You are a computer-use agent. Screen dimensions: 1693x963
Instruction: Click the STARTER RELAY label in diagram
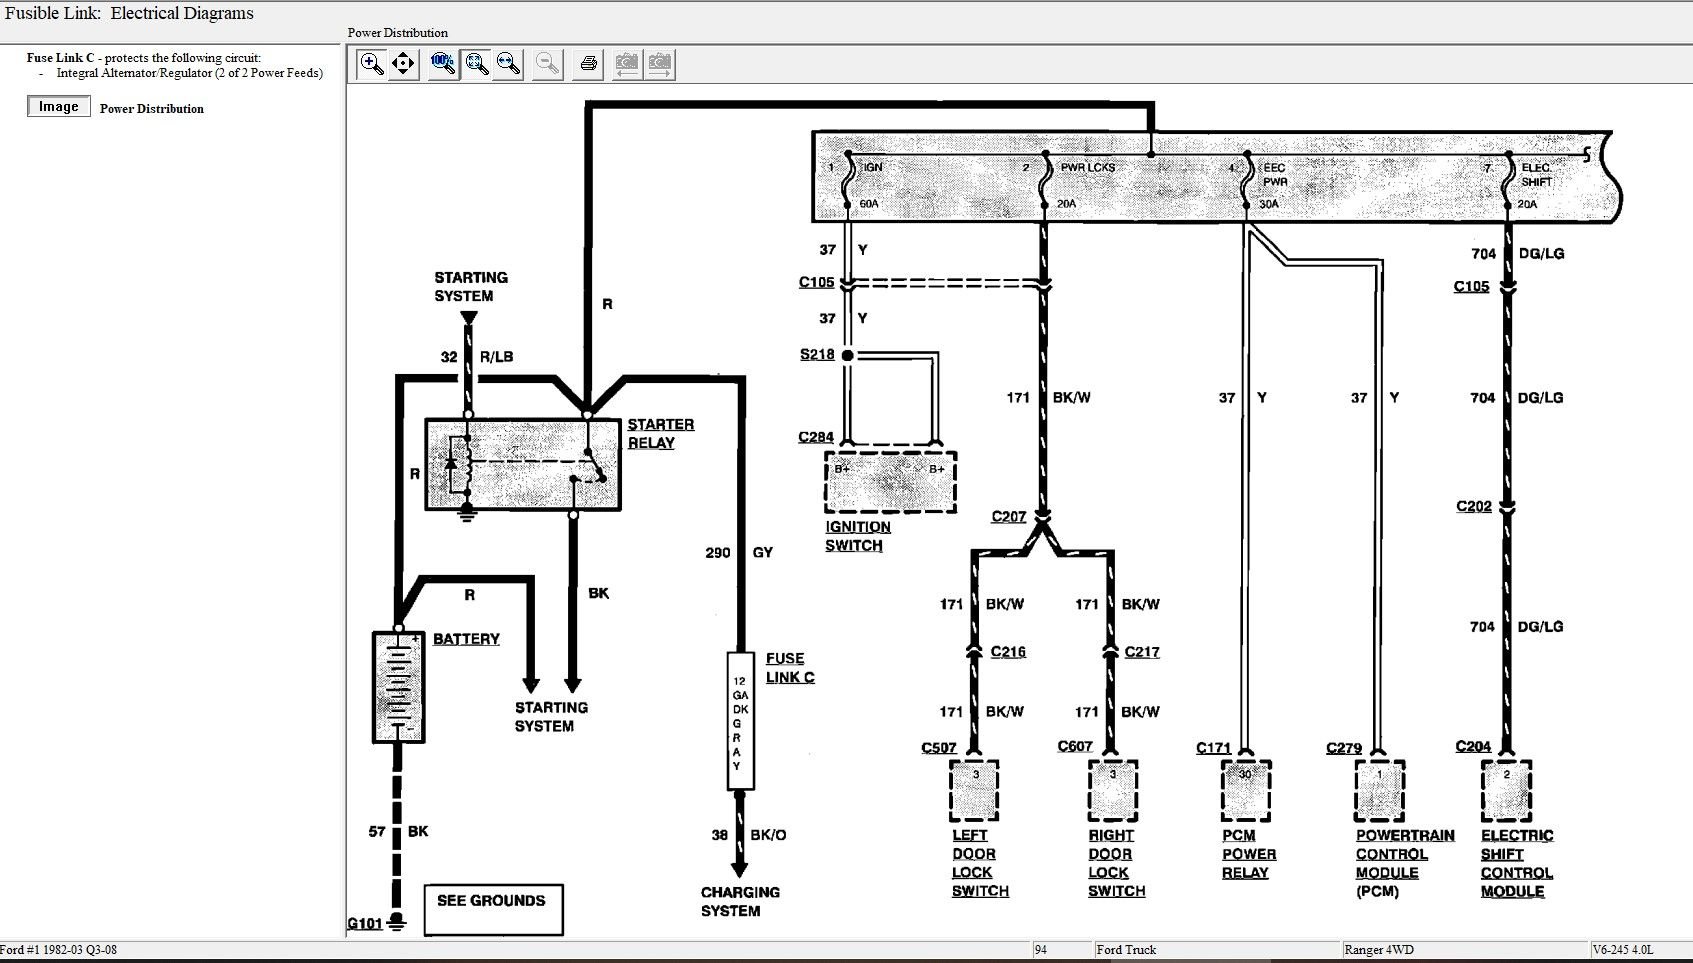(x=659, y=434)
